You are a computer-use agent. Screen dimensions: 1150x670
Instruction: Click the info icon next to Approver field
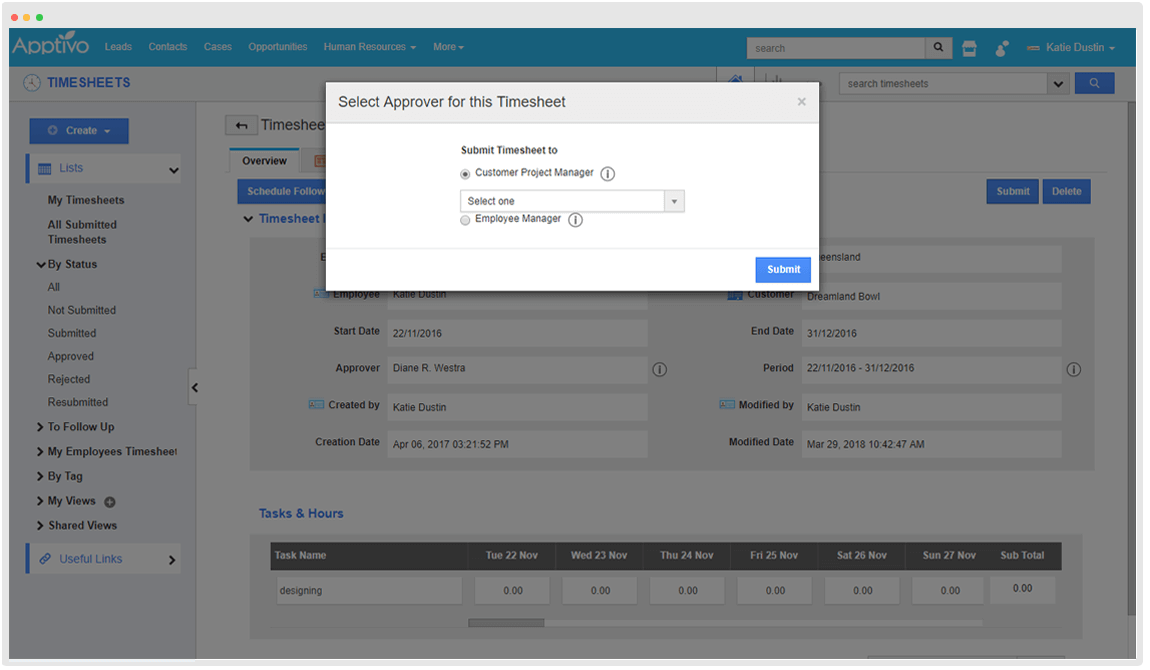pos(659,369)
